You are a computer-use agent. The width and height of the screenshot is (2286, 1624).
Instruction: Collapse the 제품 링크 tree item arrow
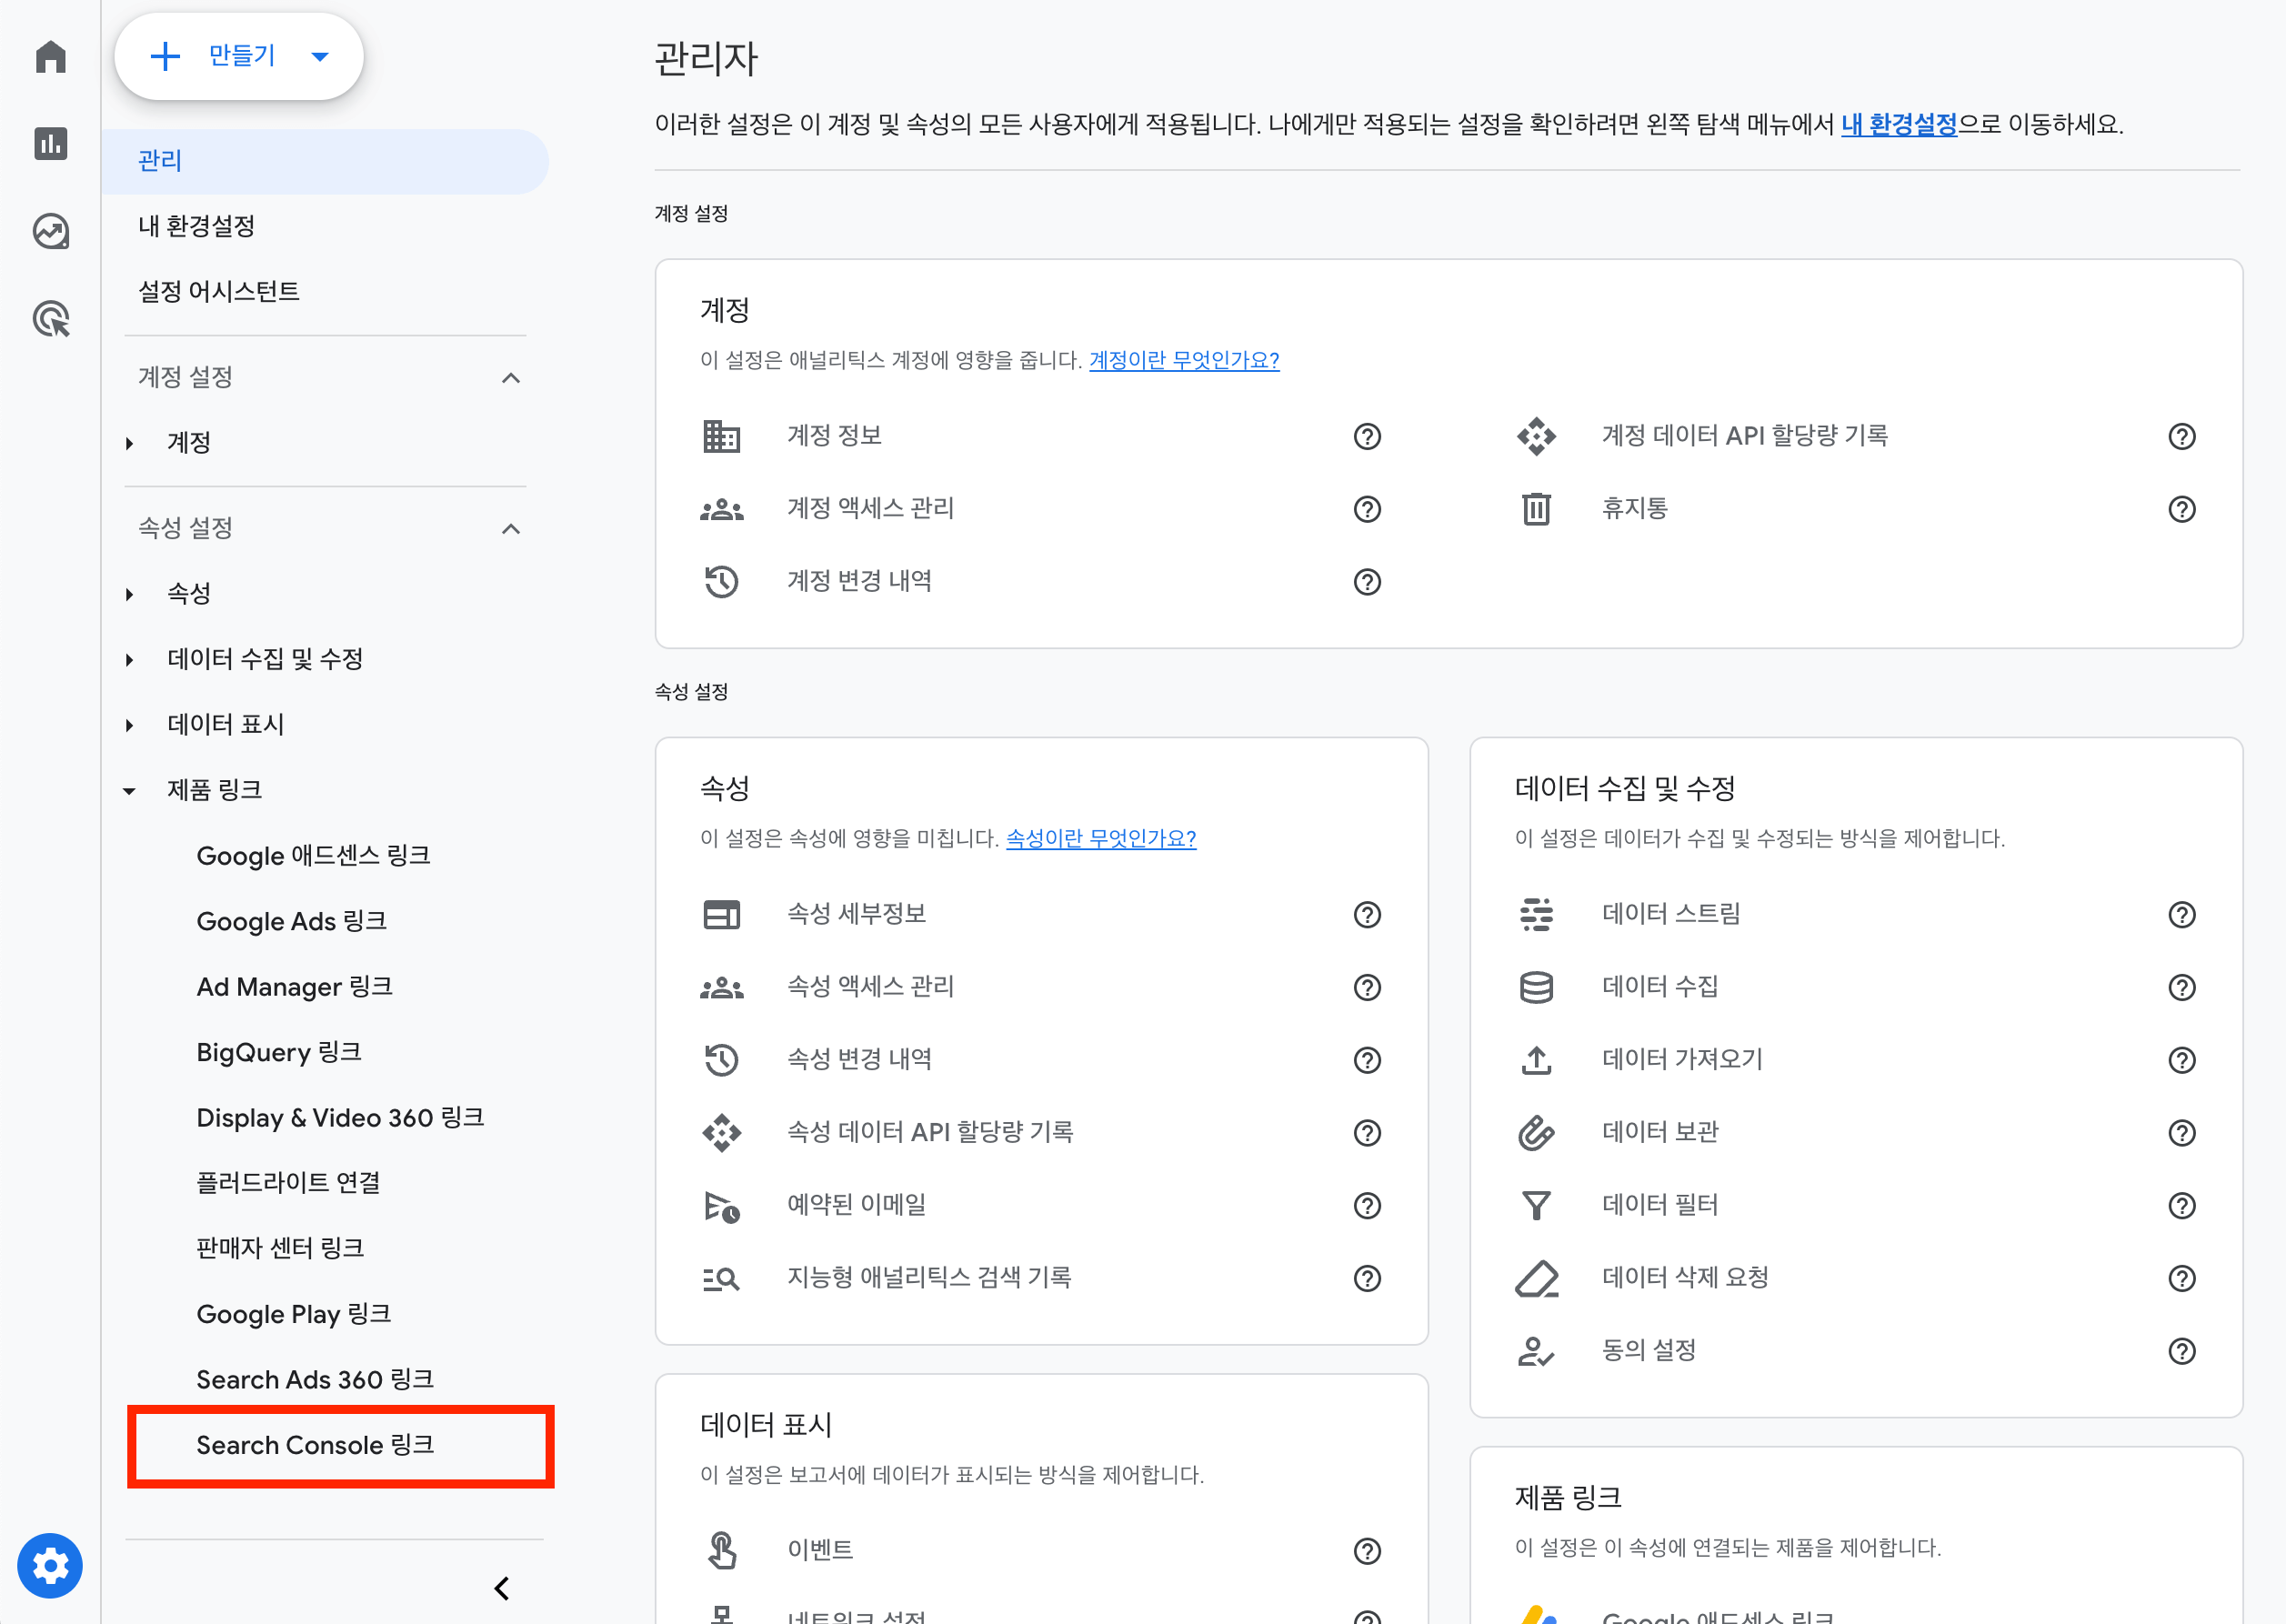click(x=129, y=791)
